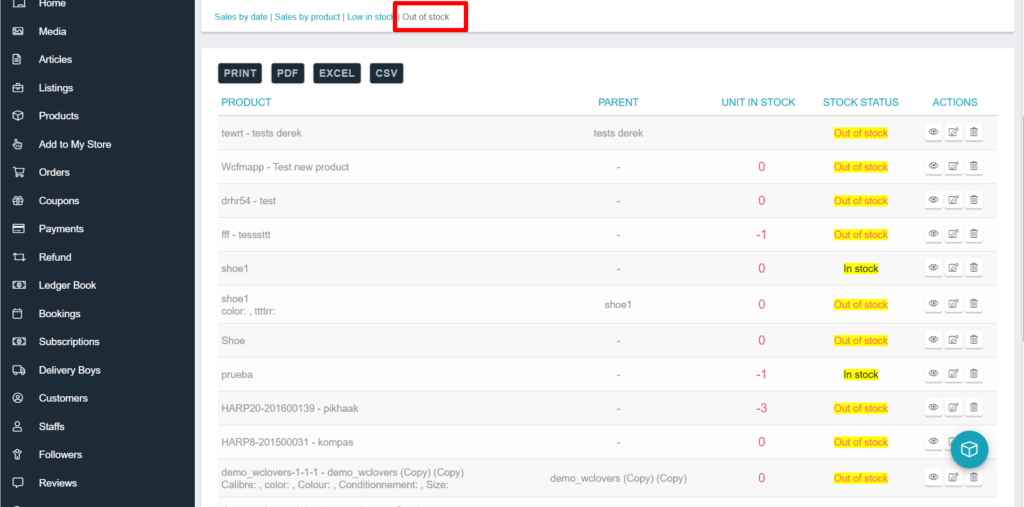Viewport: 1024px width, 507px height.
Task: Click the Media icon in sidebar
Action: (18, 31)
